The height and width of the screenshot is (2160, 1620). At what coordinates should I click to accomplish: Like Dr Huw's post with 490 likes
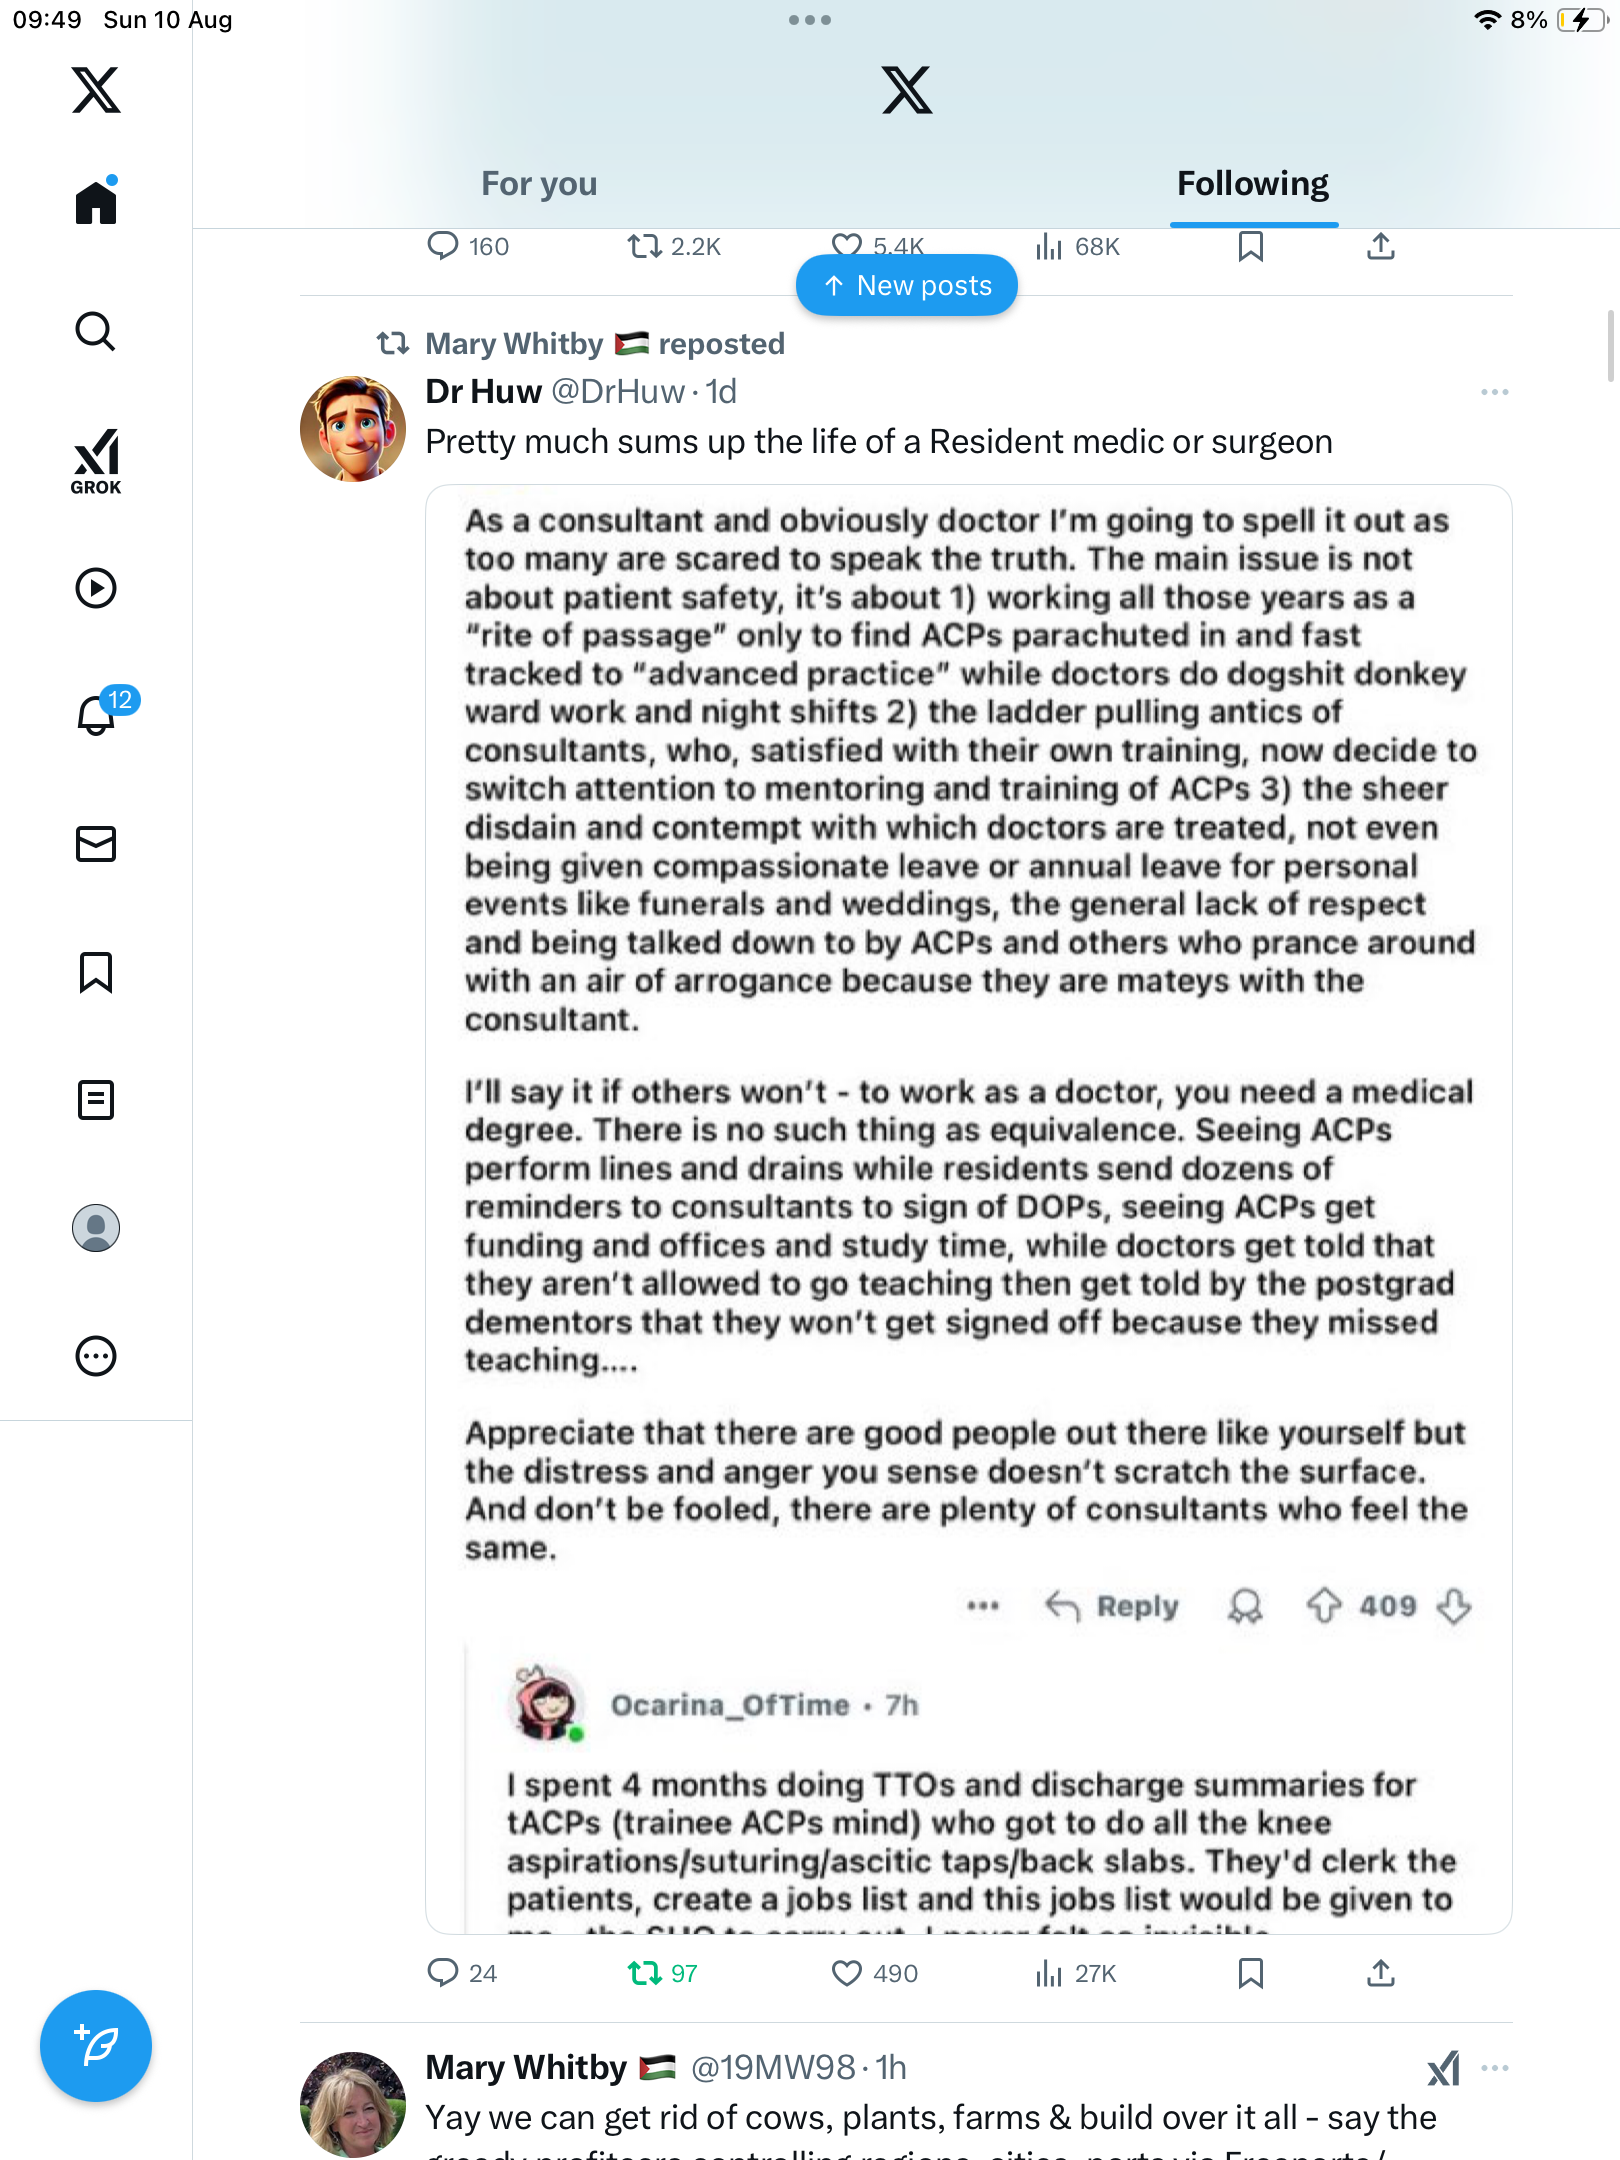847,1973
